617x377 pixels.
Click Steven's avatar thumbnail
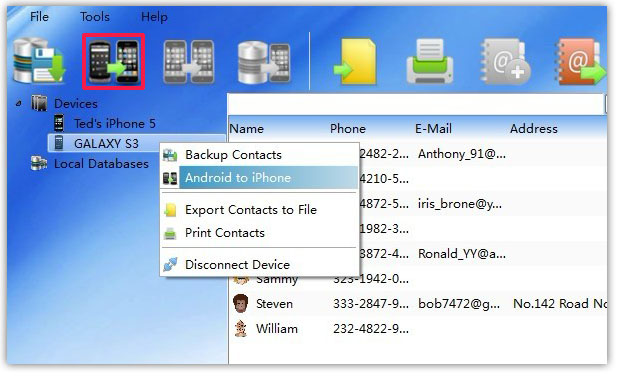[x=240, y=304]
